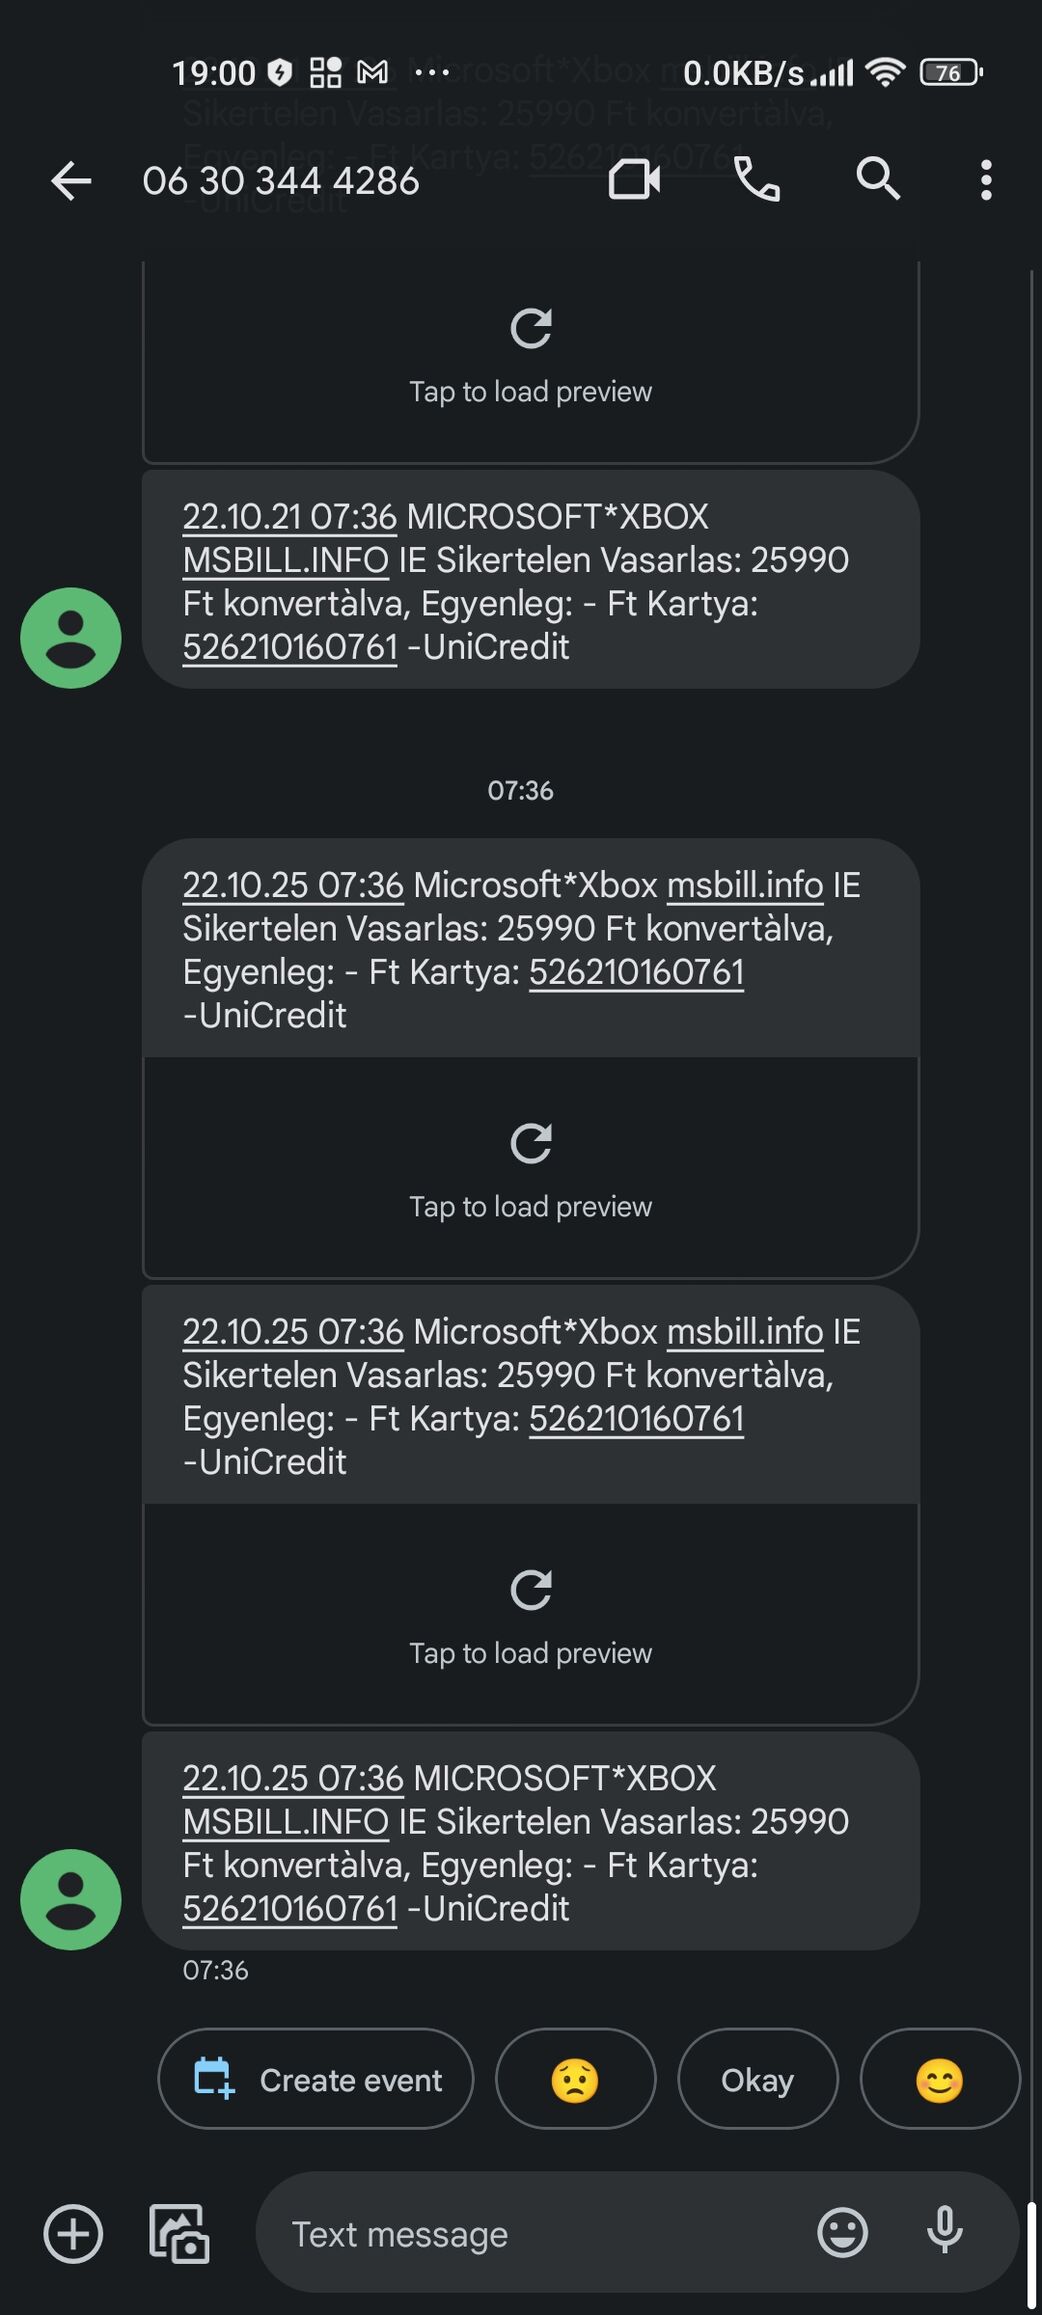The image size is (1042, 2315).
Task: Open the emoji picker in message field
Action: click(842, 2233)
